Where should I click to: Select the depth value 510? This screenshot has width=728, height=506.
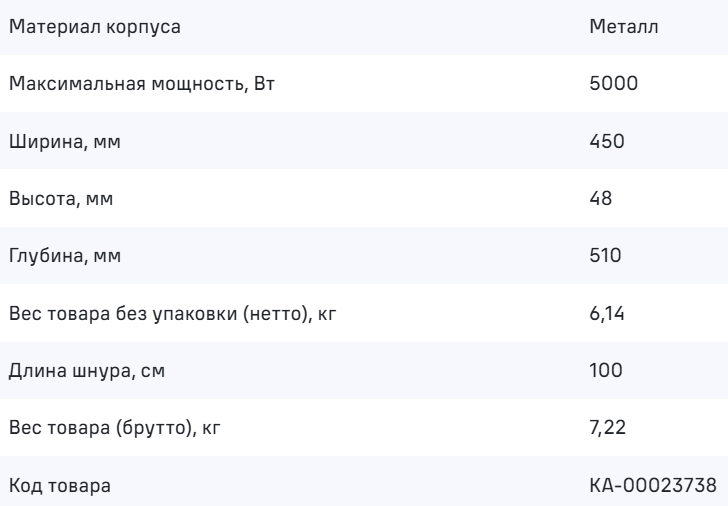click(x=606, y=256)
